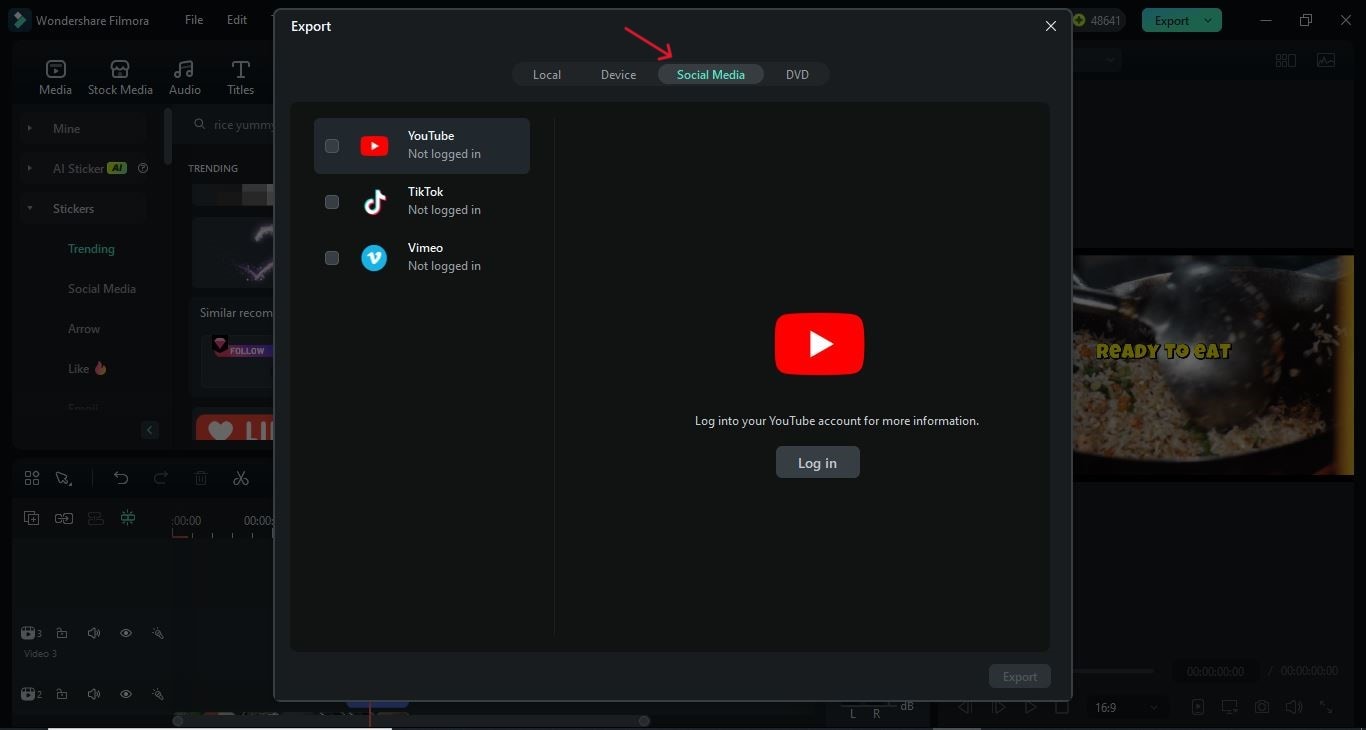Click the sticker search field
The height and width of the screenshot is (730, 1366).
(x=232, y=125)
